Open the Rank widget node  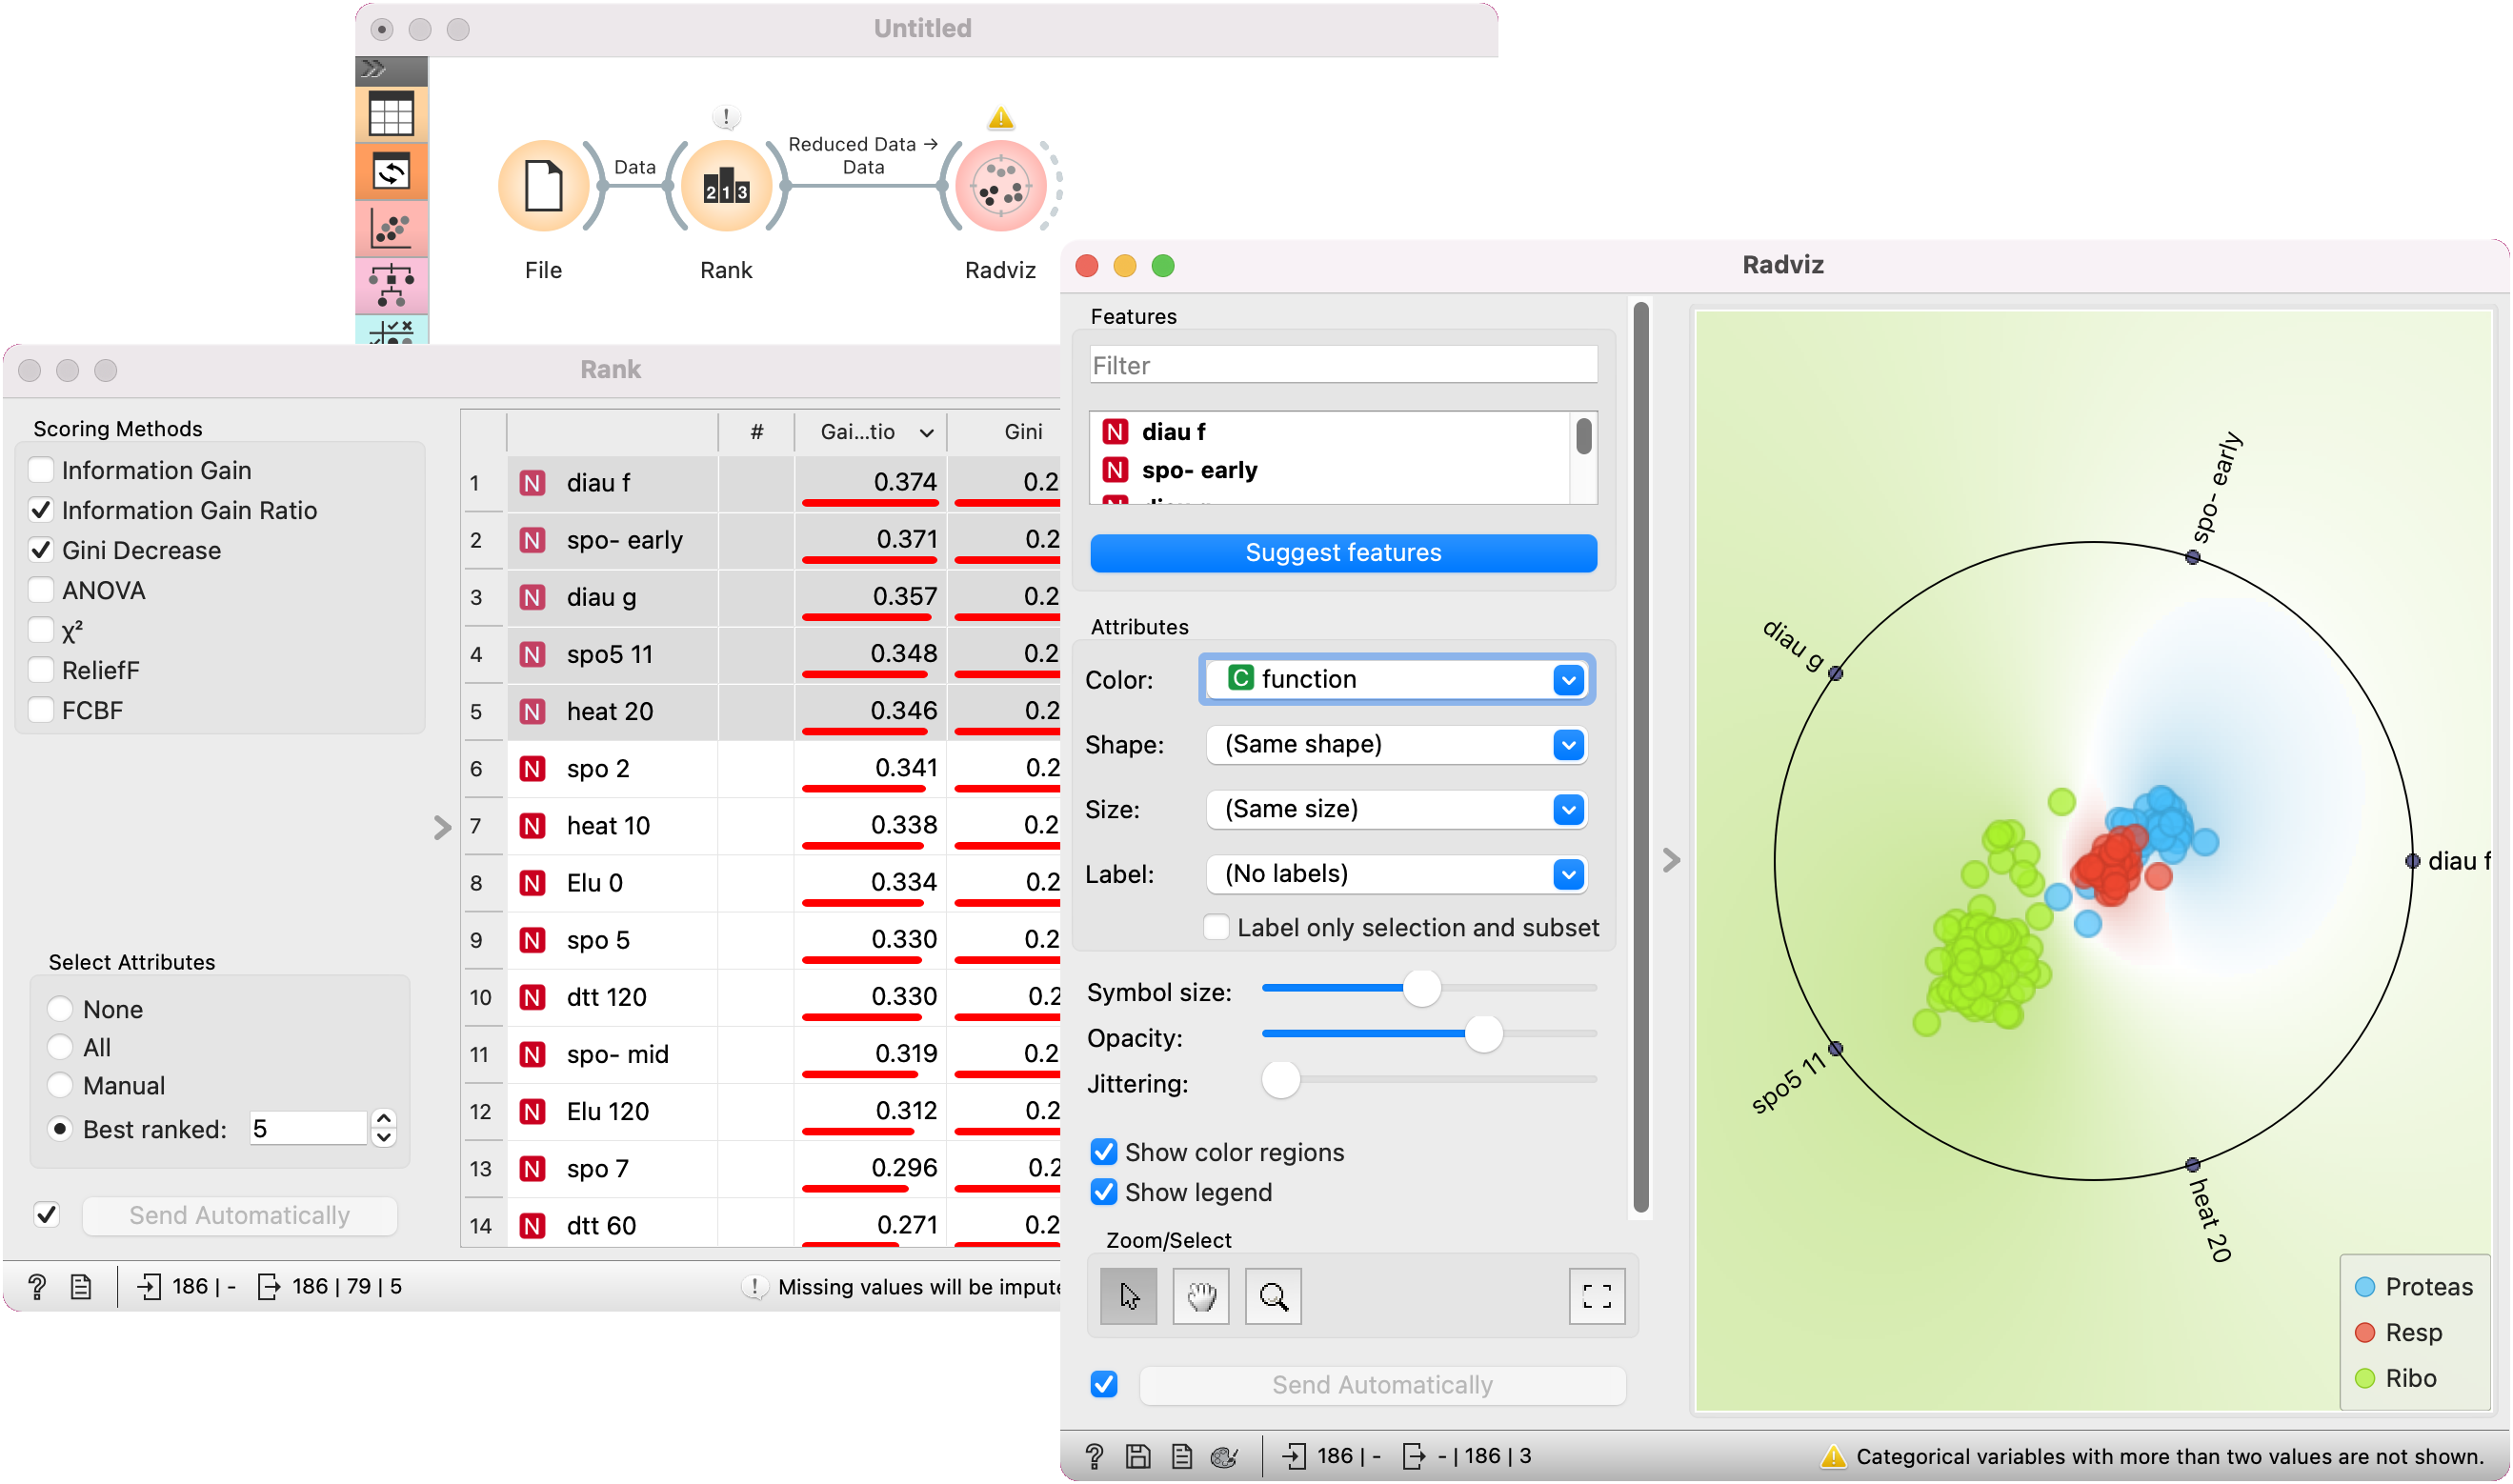point(726,186)
